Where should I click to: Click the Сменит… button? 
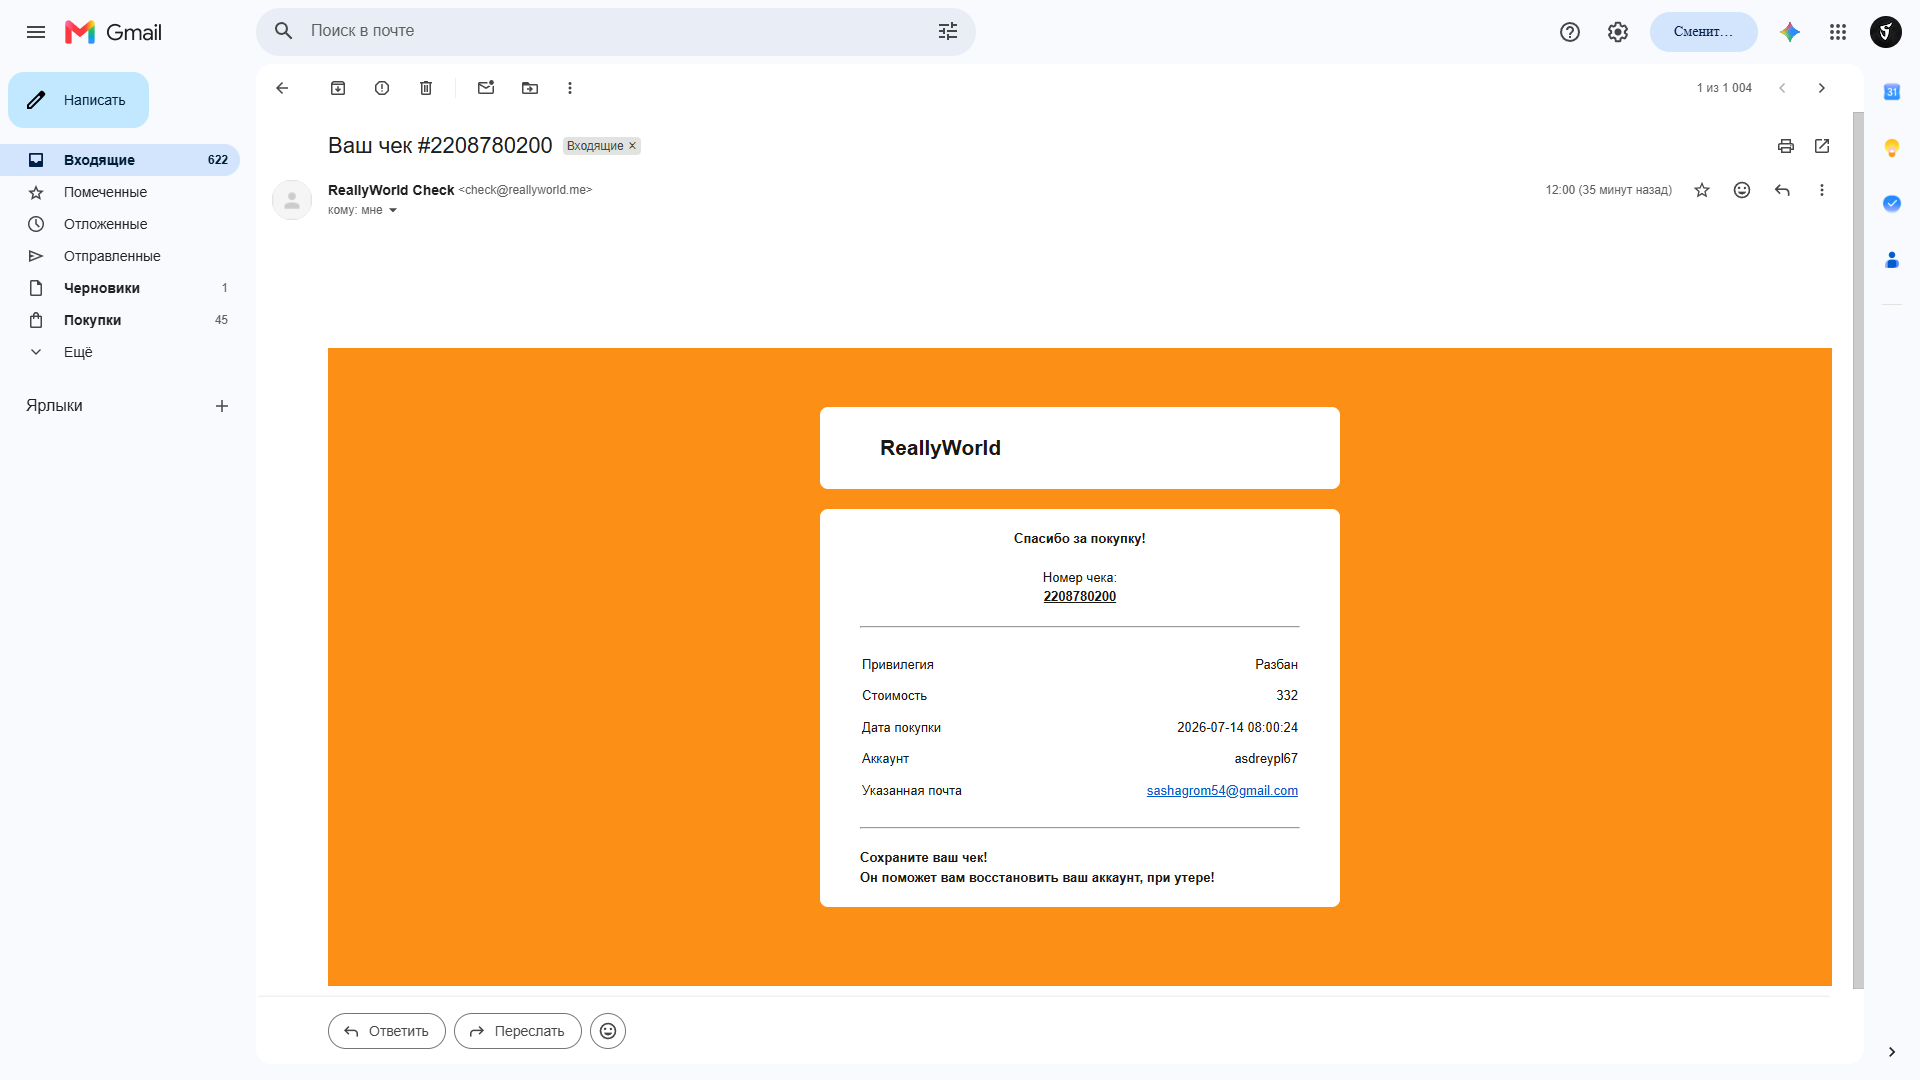click(1704, 32)
